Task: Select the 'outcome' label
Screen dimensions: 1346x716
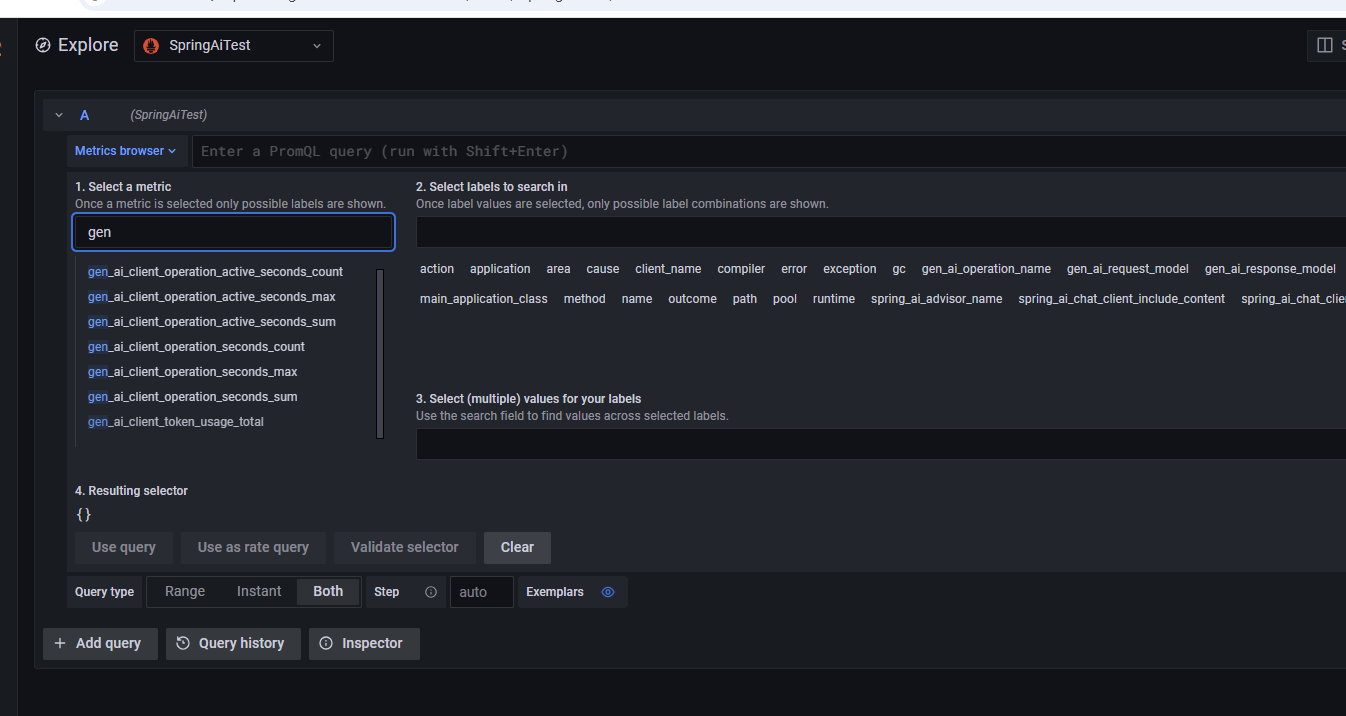Action: (x=693, y=299)
